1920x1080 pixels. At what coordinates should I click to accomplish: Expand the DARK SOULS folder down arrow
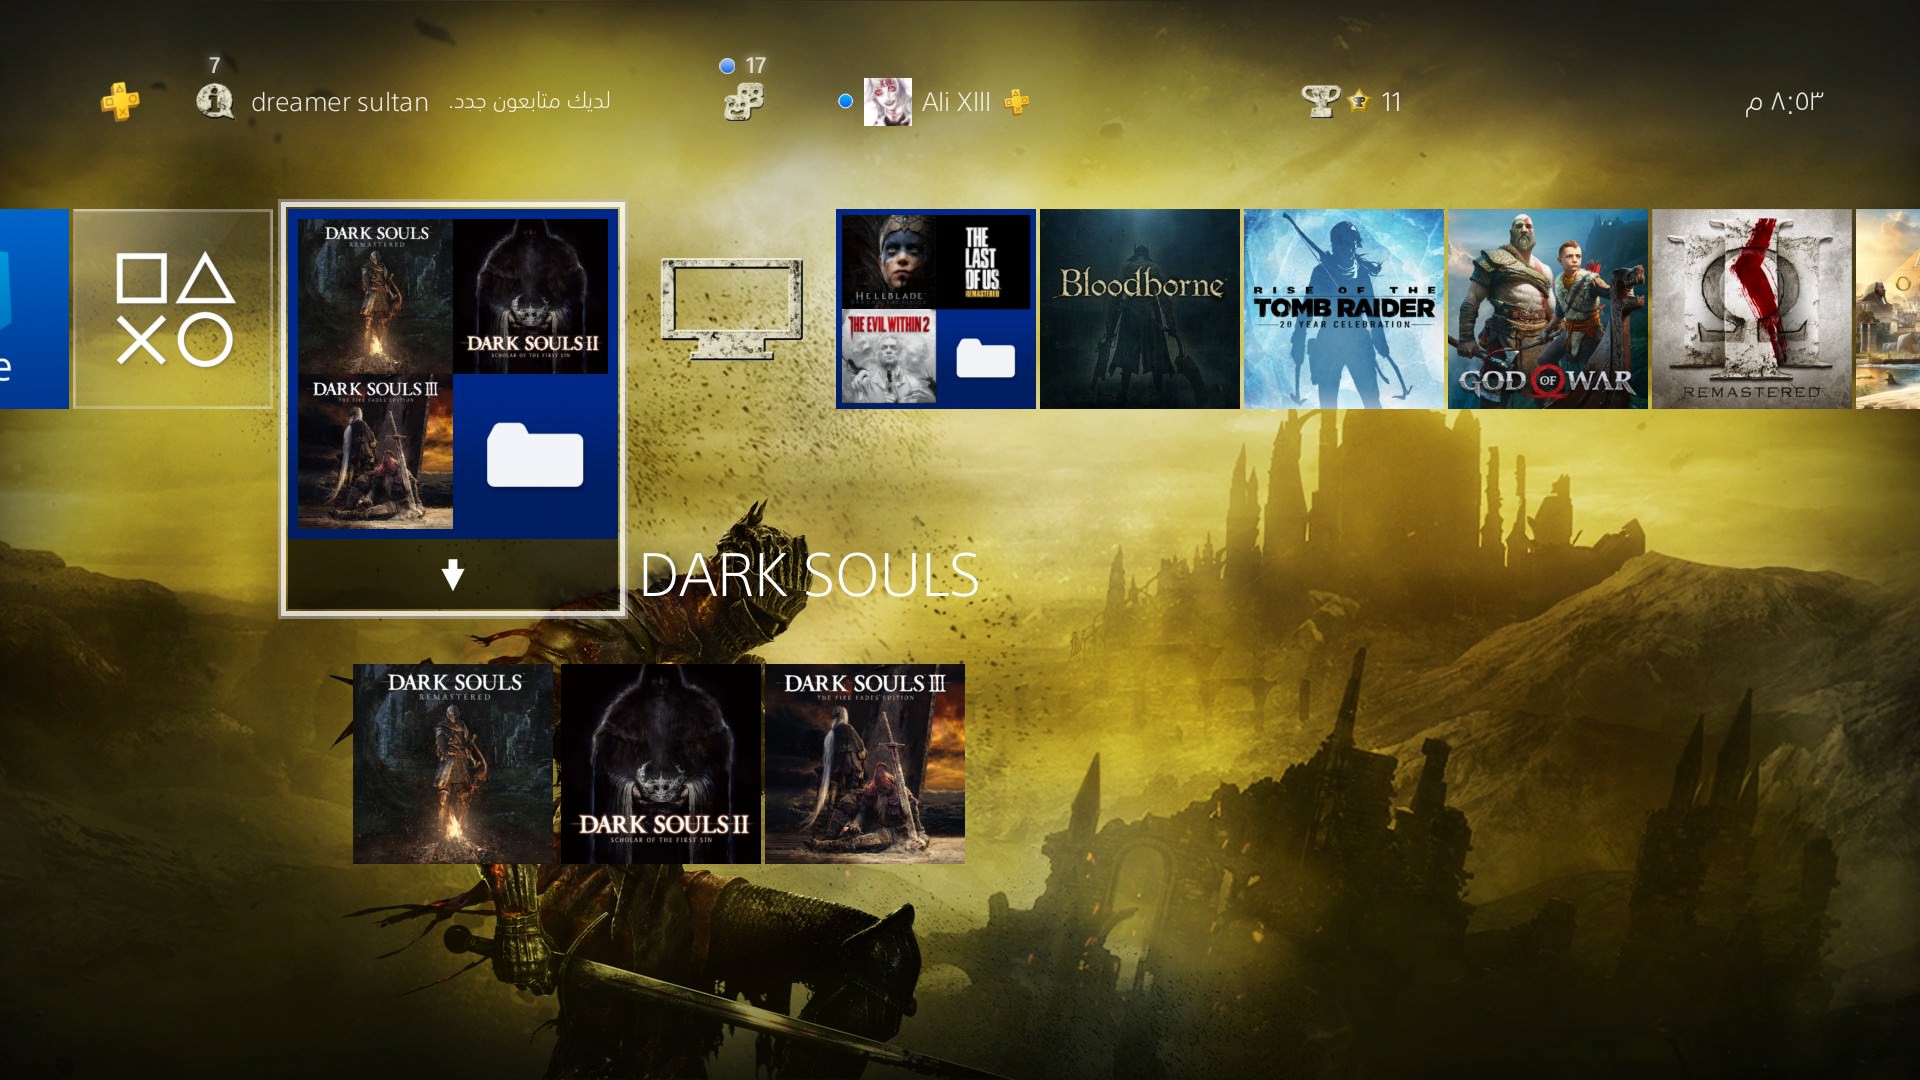coord(453,574)
